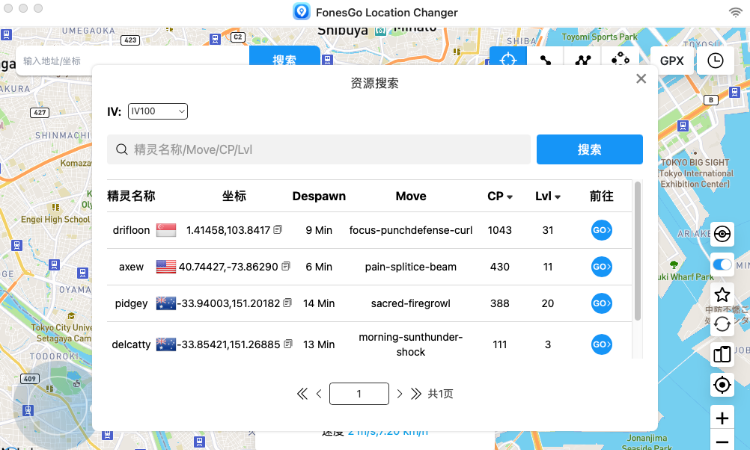Open the device panel sidebar icon

pos(722,355)
